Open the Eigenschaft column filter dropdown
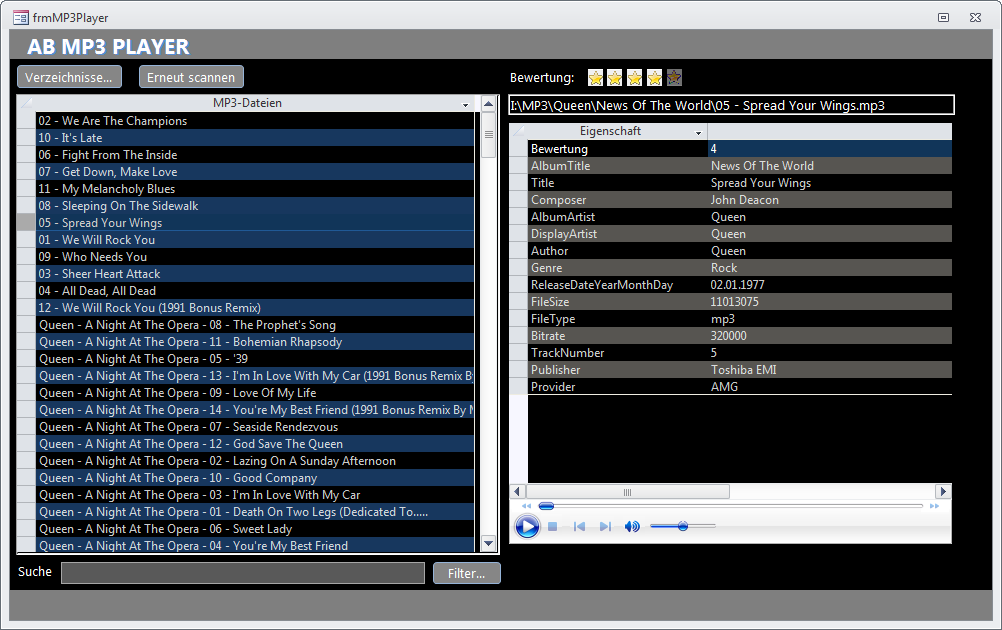Viewport: 1002px width, 630px height. [x=697, y=131]
